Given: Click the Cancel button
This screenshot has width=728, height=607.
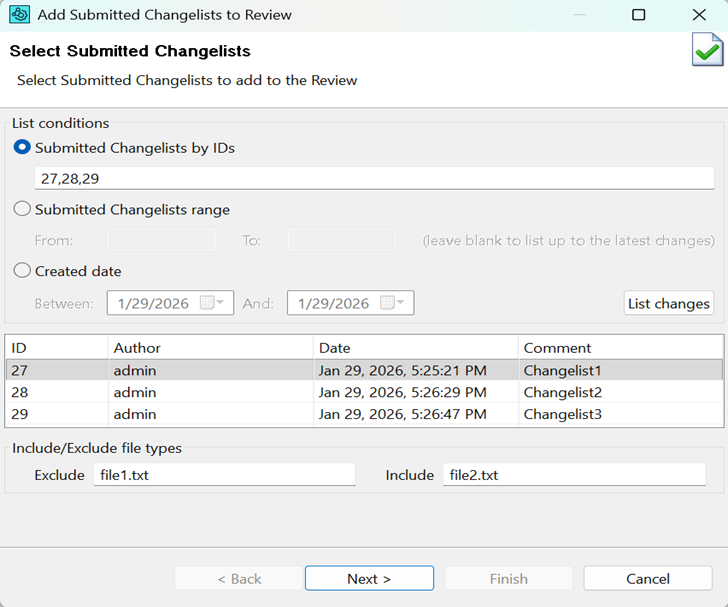Looking at the screenshot, I should [648, 578].
